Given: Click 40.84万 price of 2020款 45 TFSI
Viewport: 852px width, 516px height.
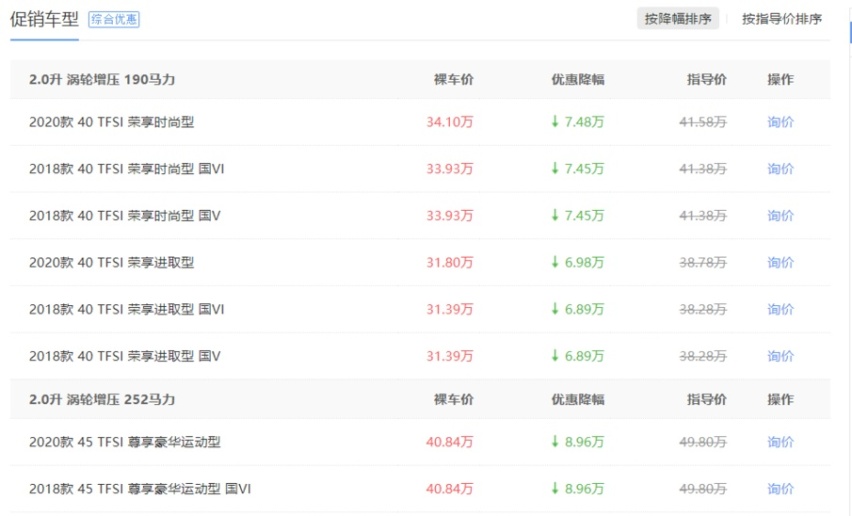Looking at the screenshot, I should 449,442.
